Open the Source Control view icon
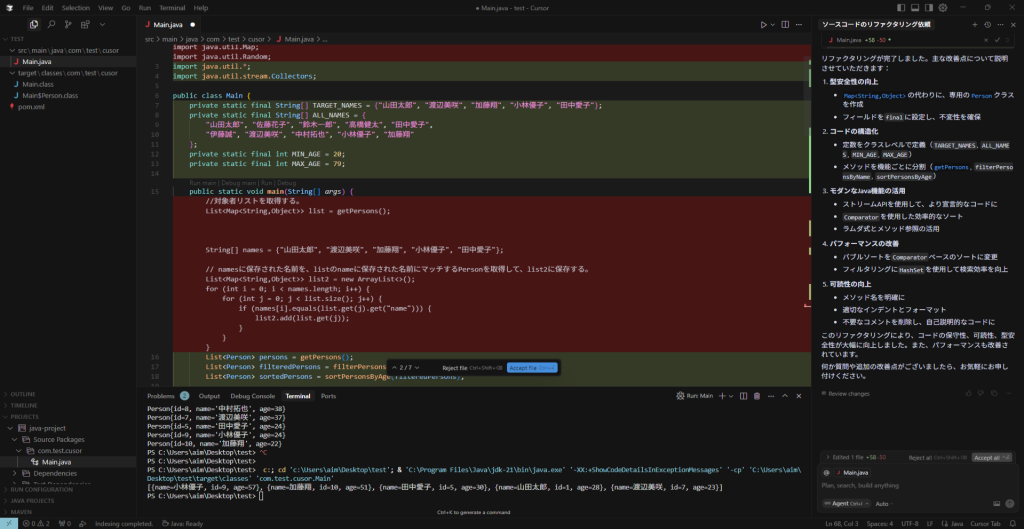1024x529 pixels. click(68, 25)
